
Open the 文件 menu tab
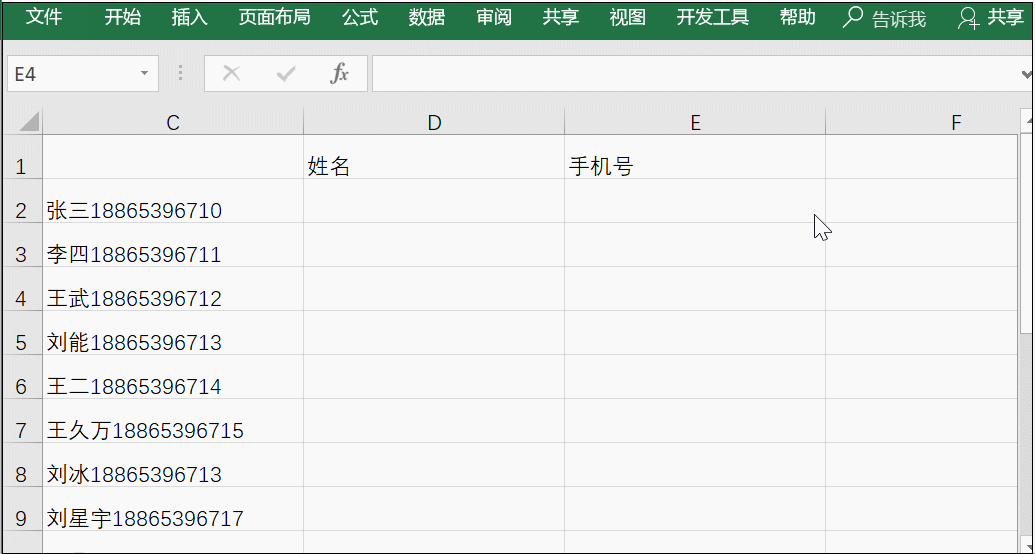click(44, 17)
